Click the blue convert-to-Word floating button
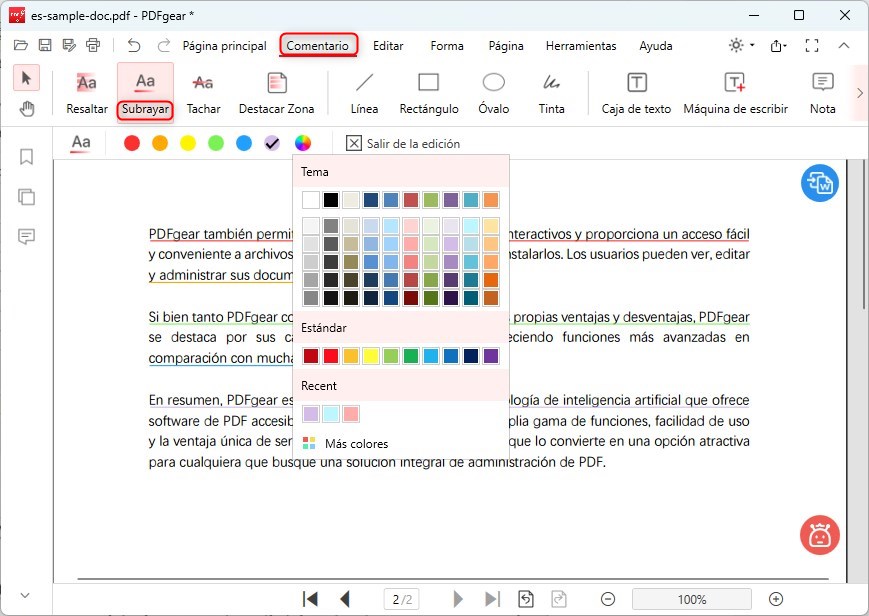 pyautogui.click(x=820, y=183)
